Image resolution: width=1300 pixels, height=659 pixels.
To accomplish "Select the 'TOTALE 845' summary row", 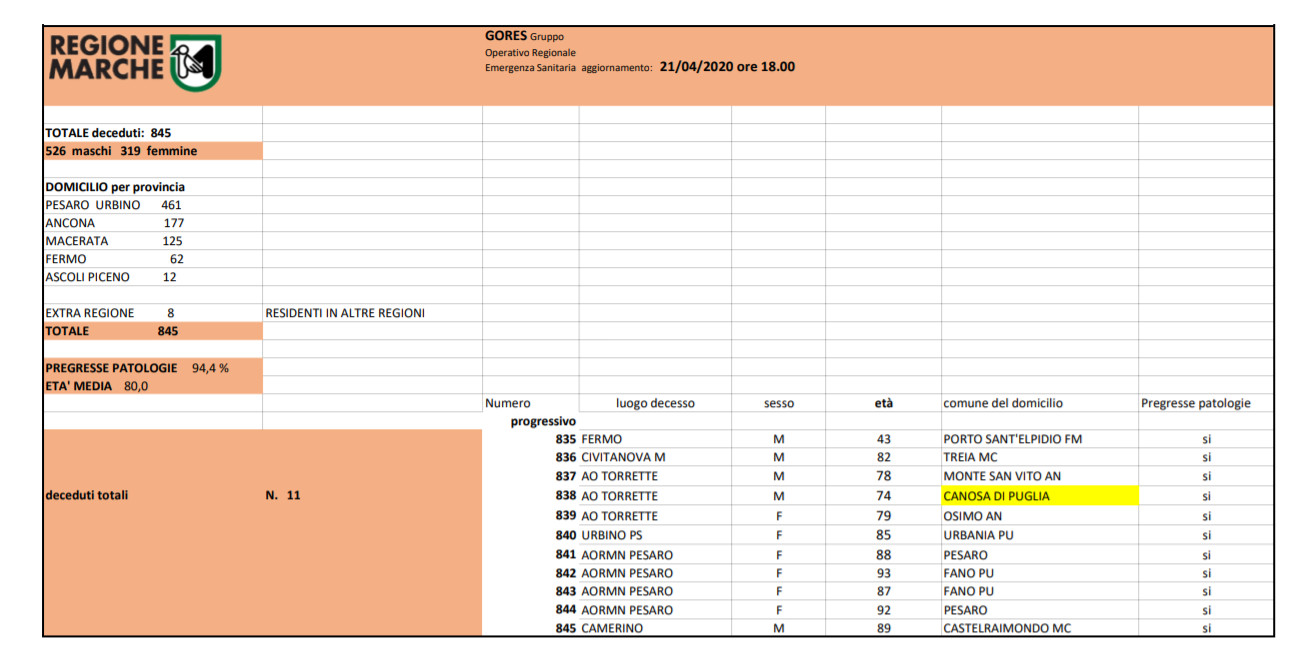I will 153,331.
